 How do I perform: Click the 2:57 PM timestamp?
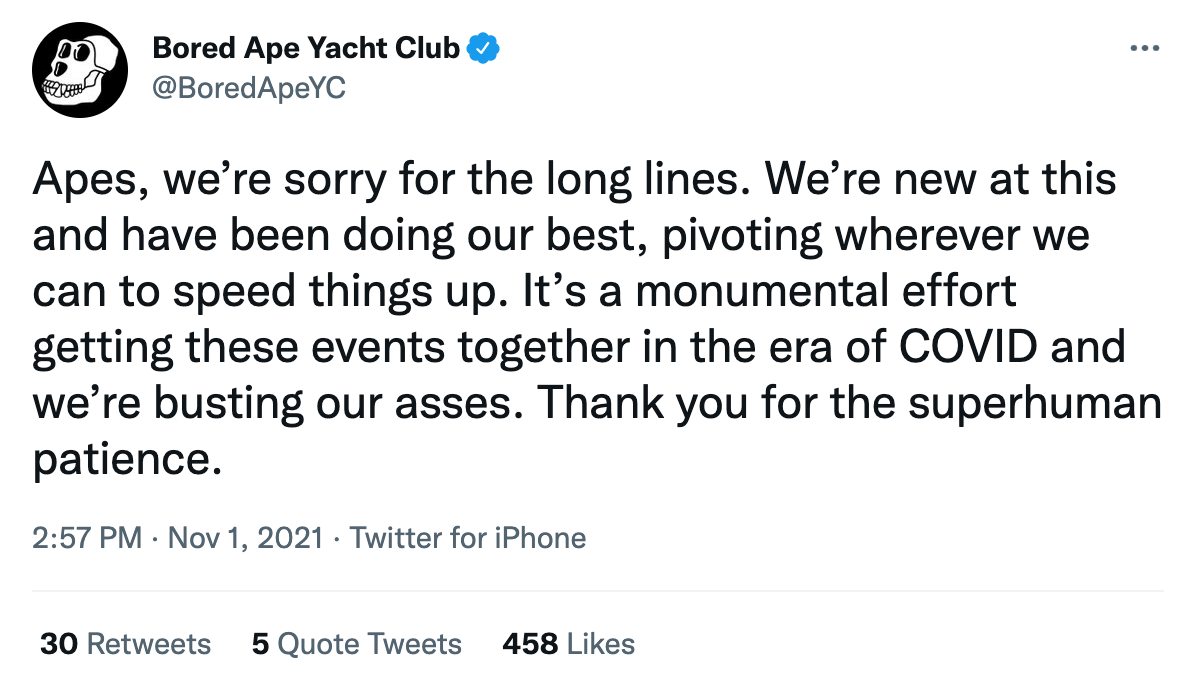[x=88, y=538]
